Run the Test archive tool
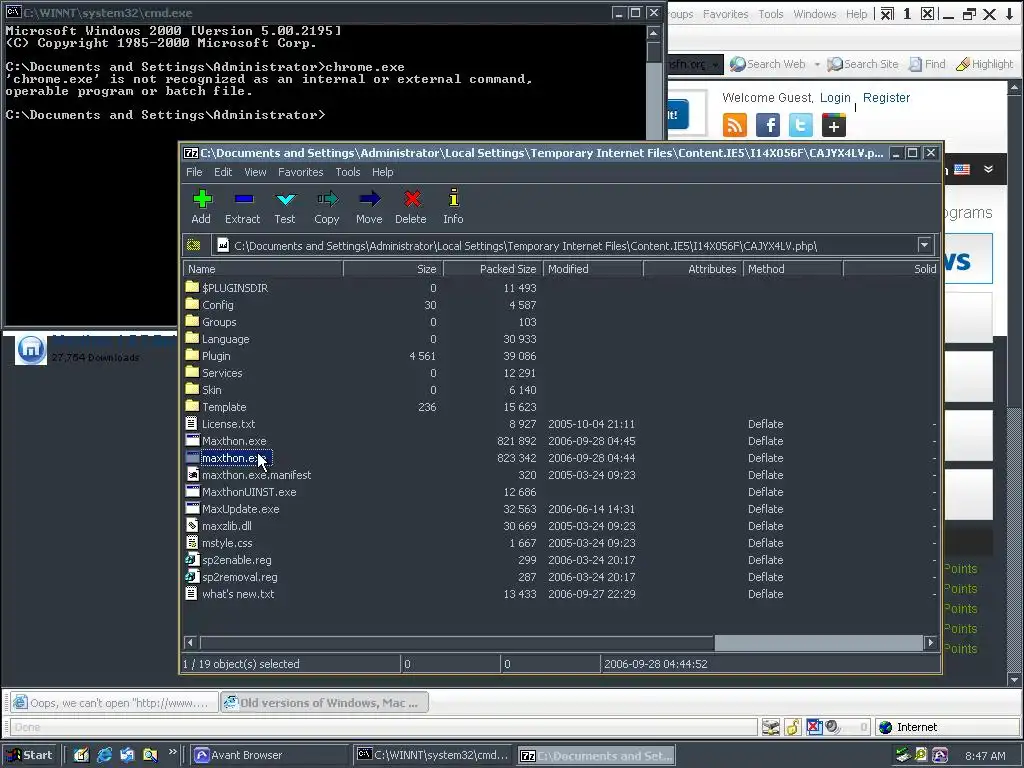This screenshot has height=768, width=1024. pyautogui.click(x=285, y=206)
